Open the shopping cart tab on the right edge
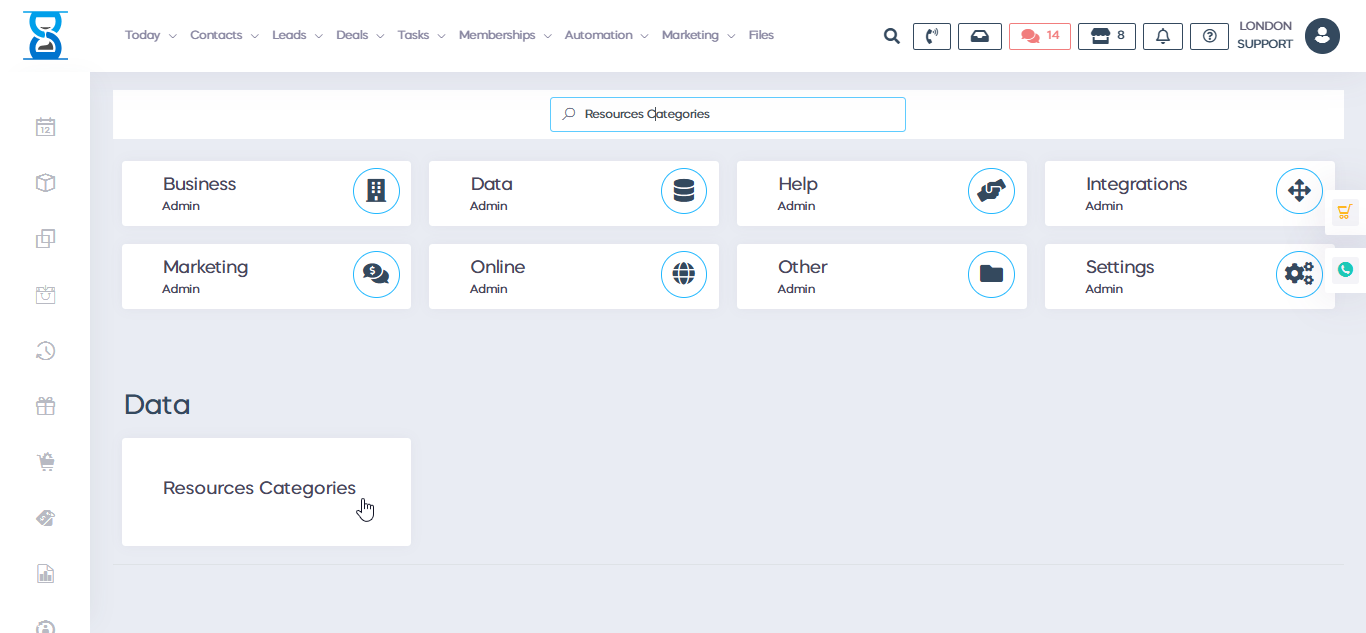The height and width of the screenshot is (633, 1366). [1346, 210]
